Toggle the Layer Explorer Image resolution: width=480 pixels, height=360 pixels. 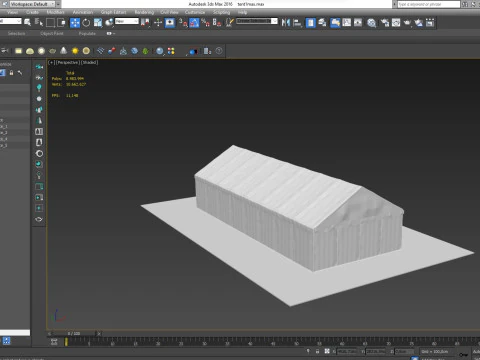pos(322,22)
